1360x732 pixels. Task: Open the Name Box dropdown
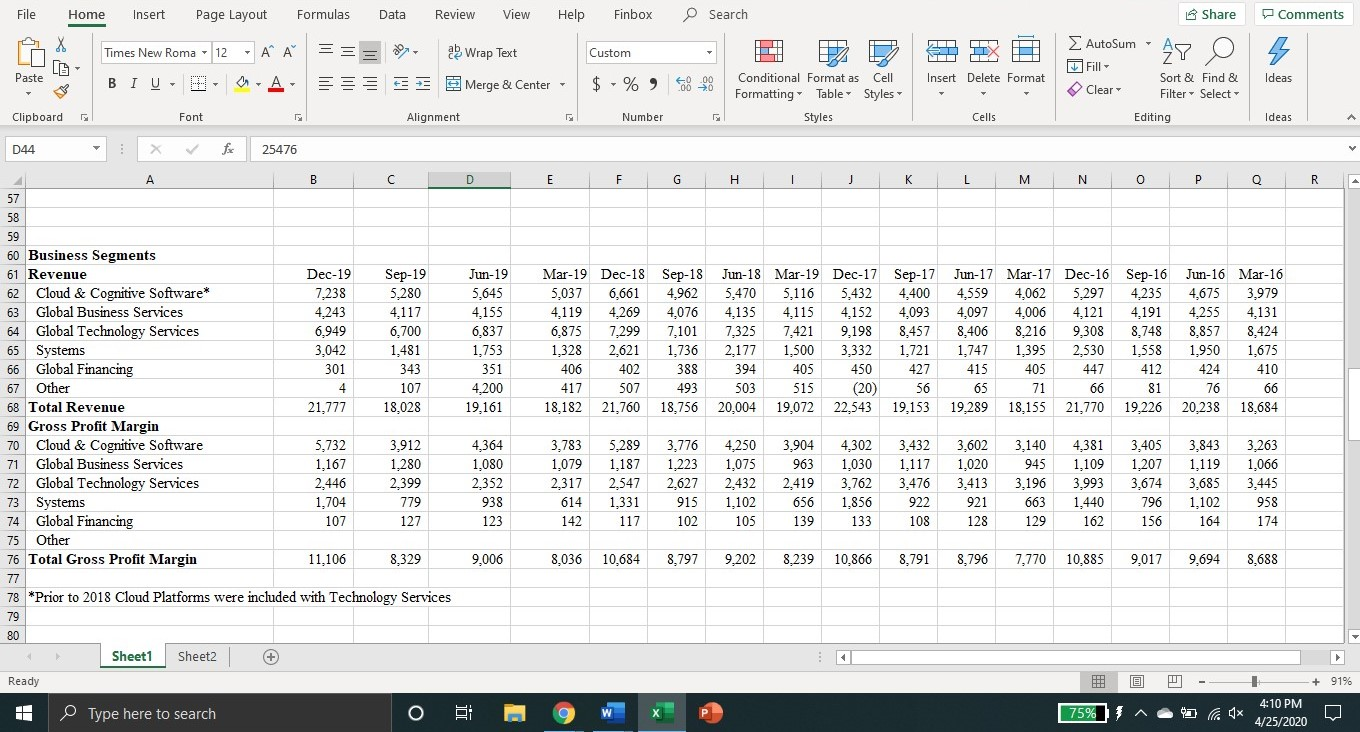96,149
